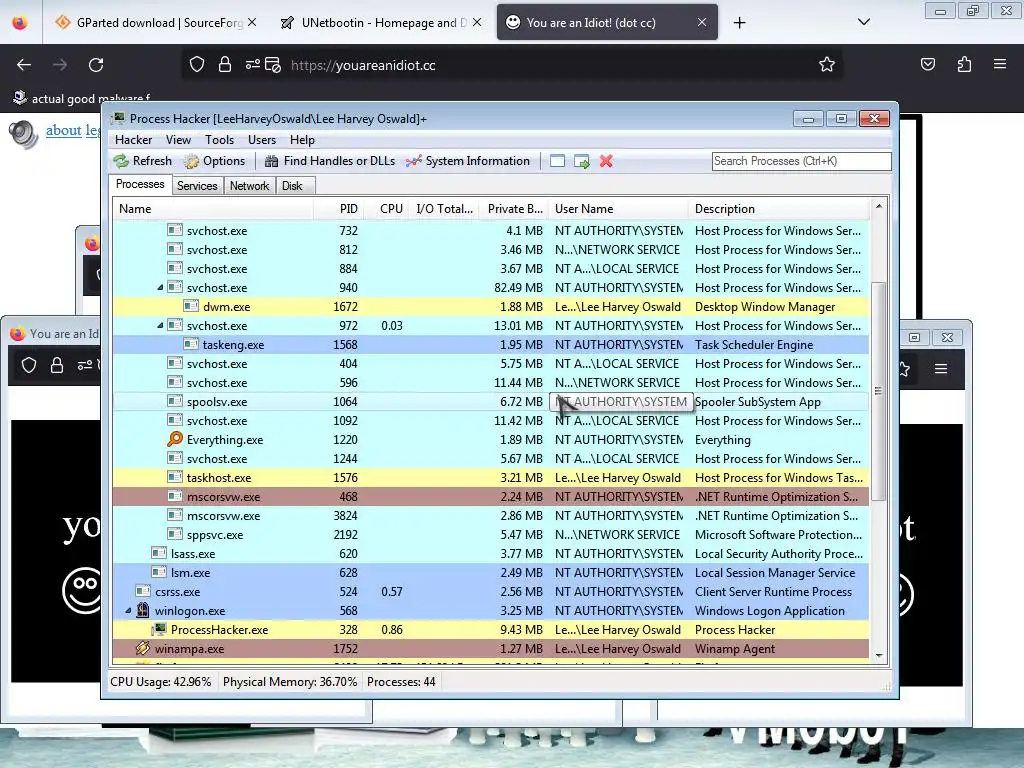Sort by the User Name column header
The image size is (1024, 768).
[x=618, y=209]
